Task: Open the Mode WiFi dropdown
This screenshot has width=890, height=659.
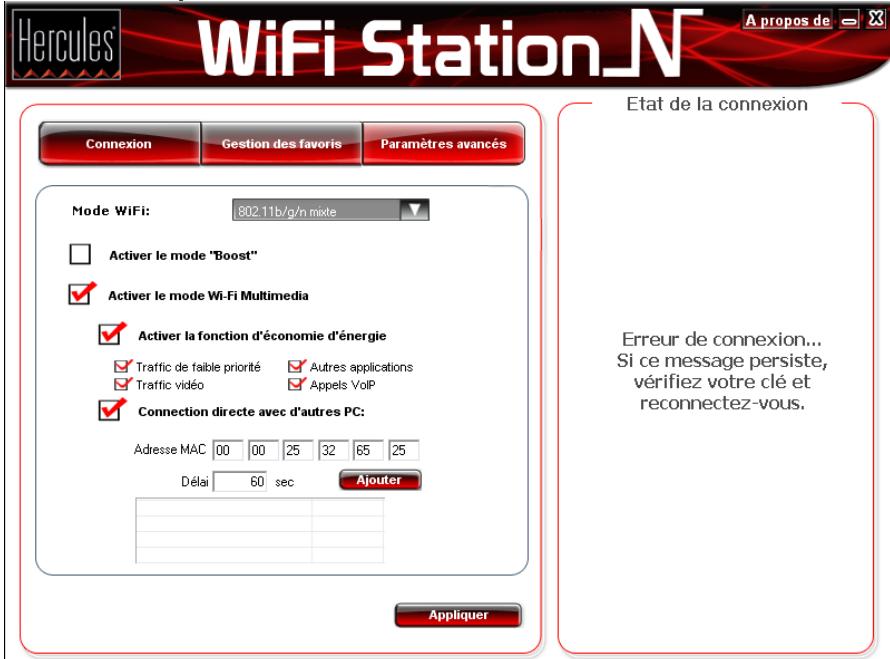Action: (330, 210)
